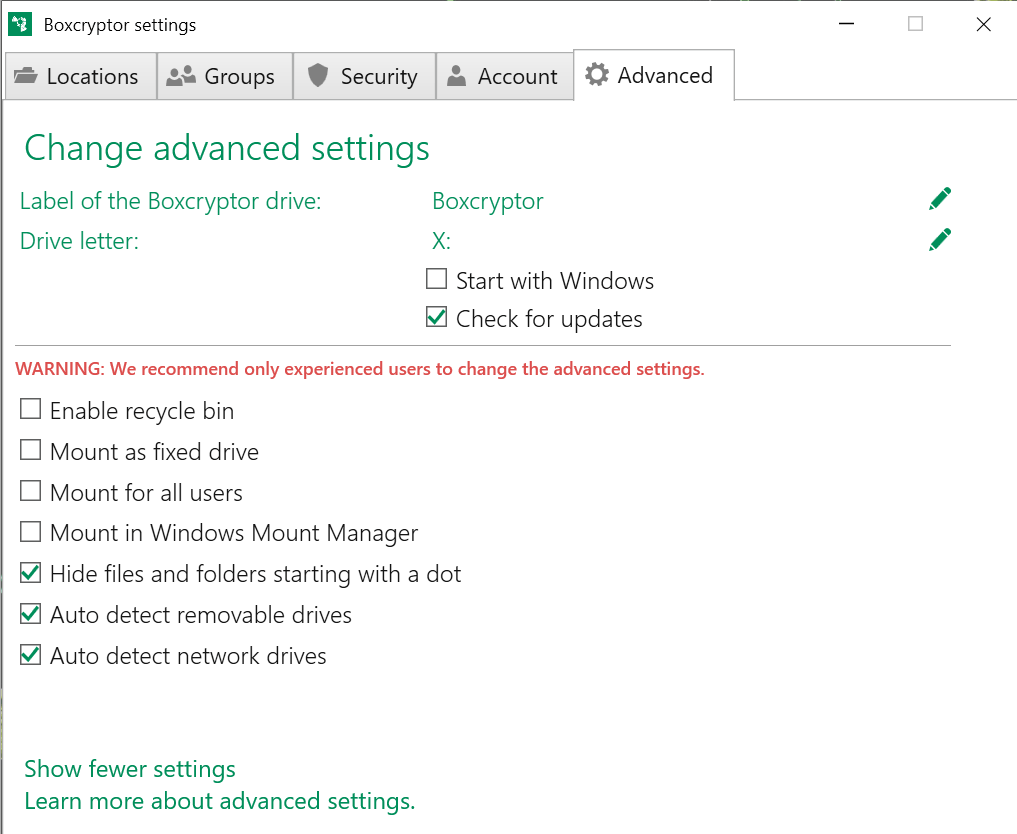This screenshot has width=1017, height=834.
Task: Enable Mount in Windows Mount Manager
Action: coord(31,533)
